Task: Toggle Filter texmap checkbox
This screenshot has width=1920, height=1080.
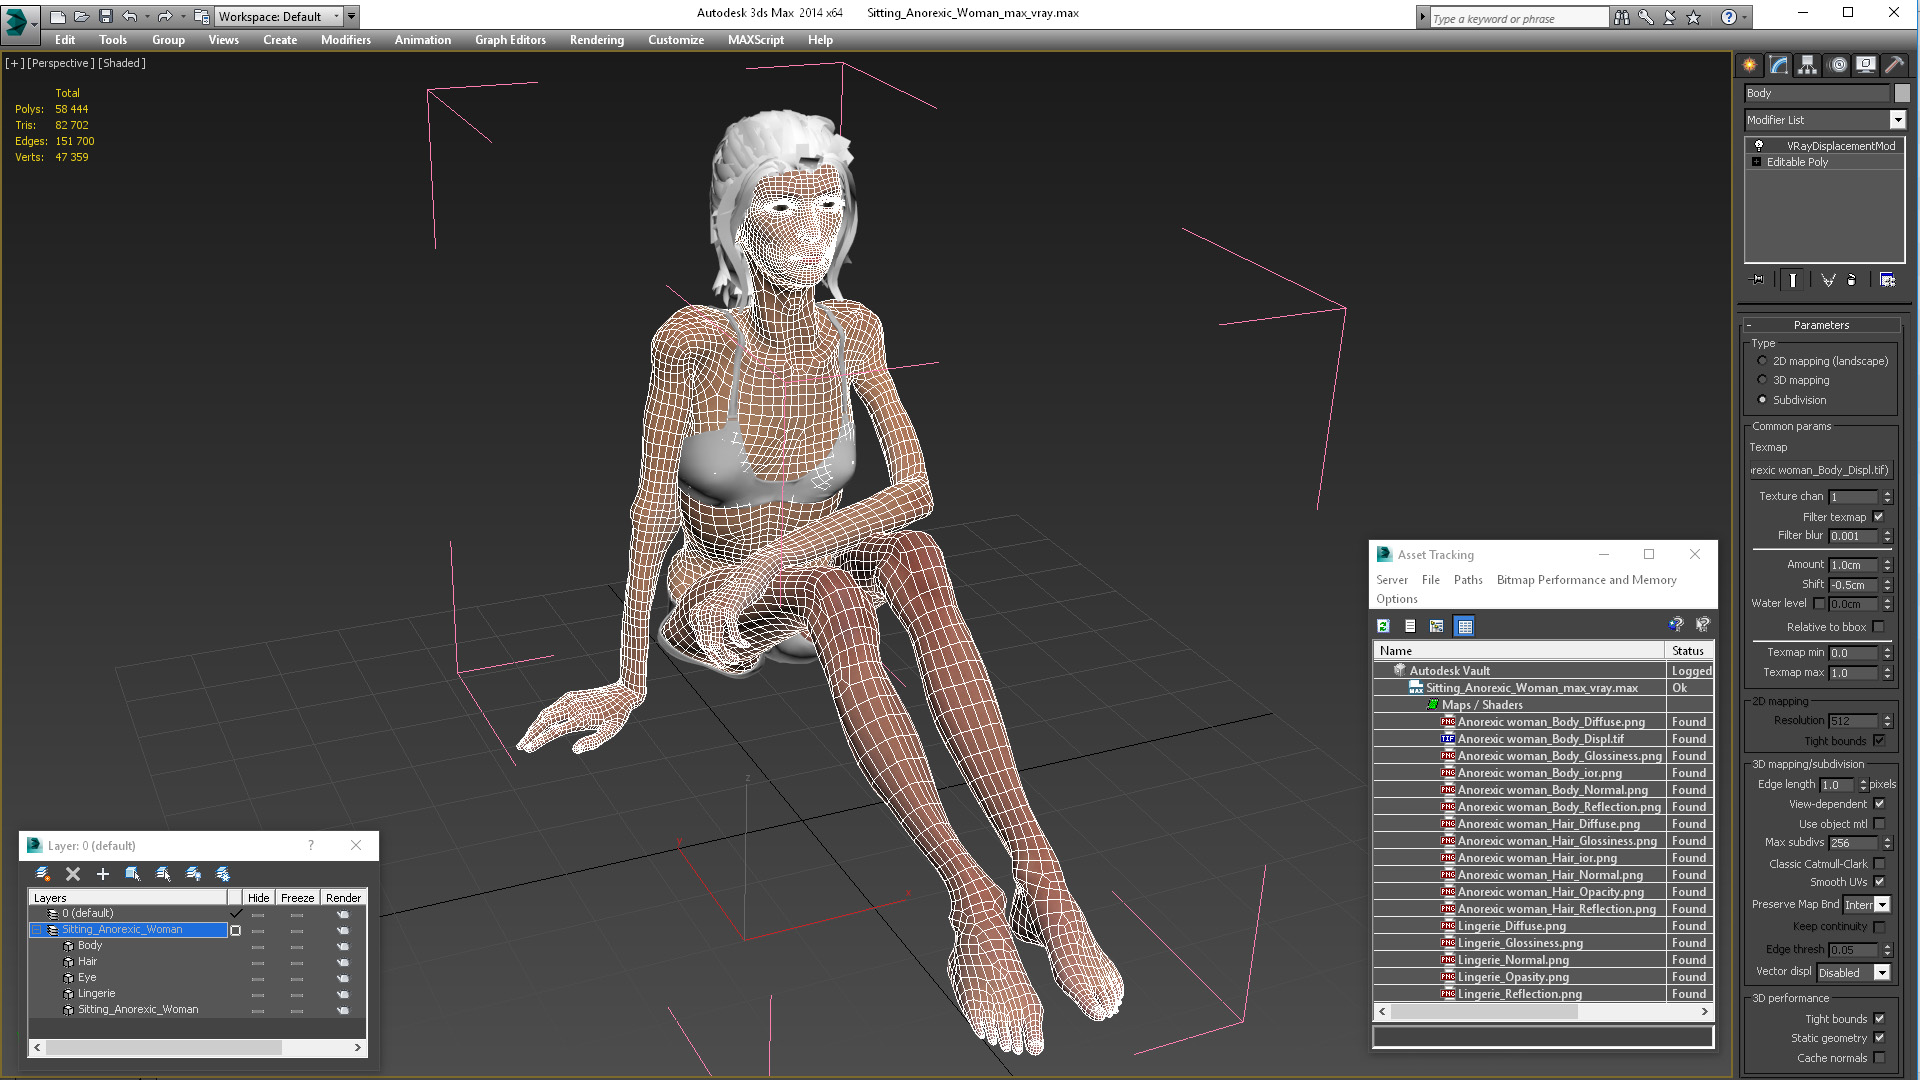Action: [1878, 517]
